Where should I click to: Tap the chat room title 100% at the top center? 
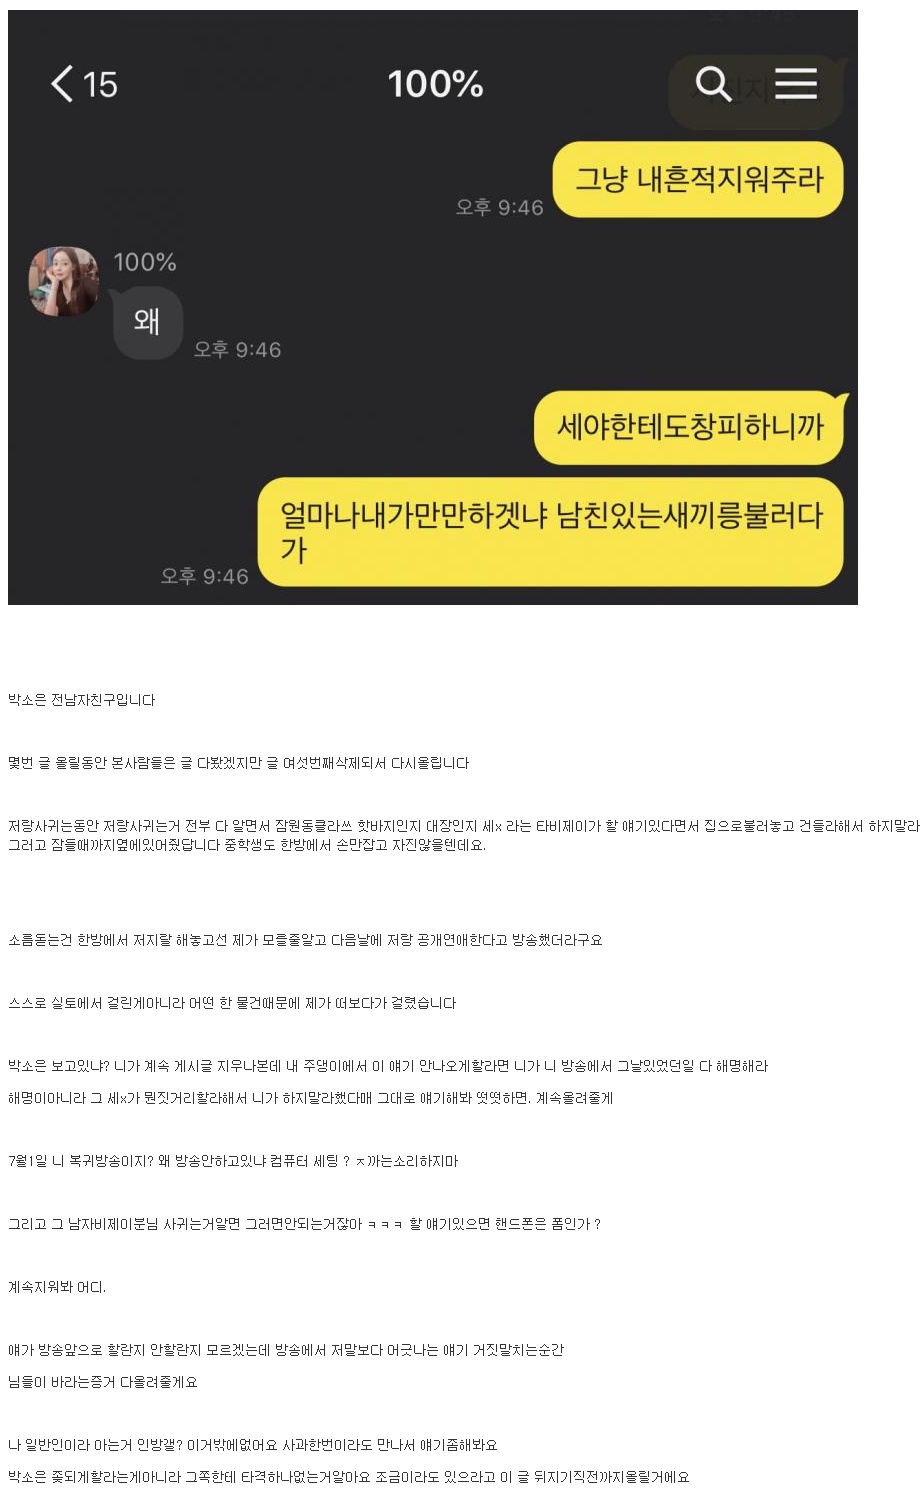[x=435, y=84]
